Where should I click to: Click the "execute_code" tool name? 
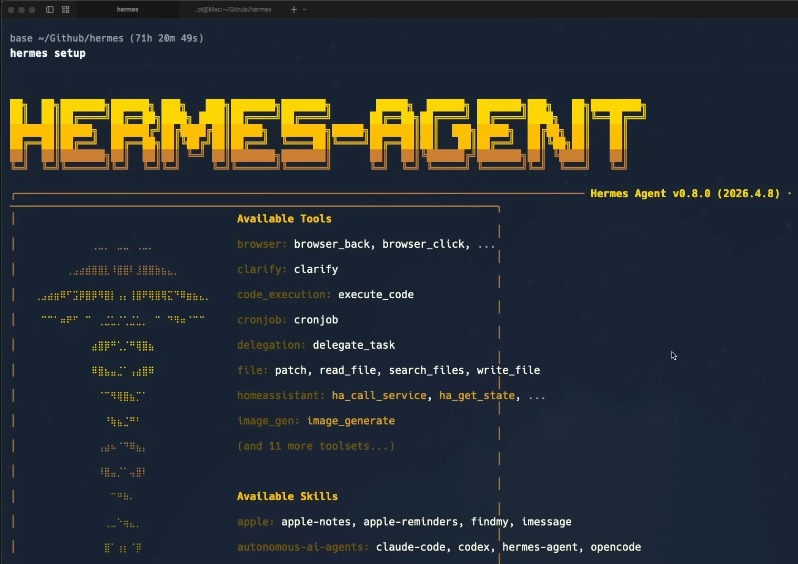[x=375, y=295]
